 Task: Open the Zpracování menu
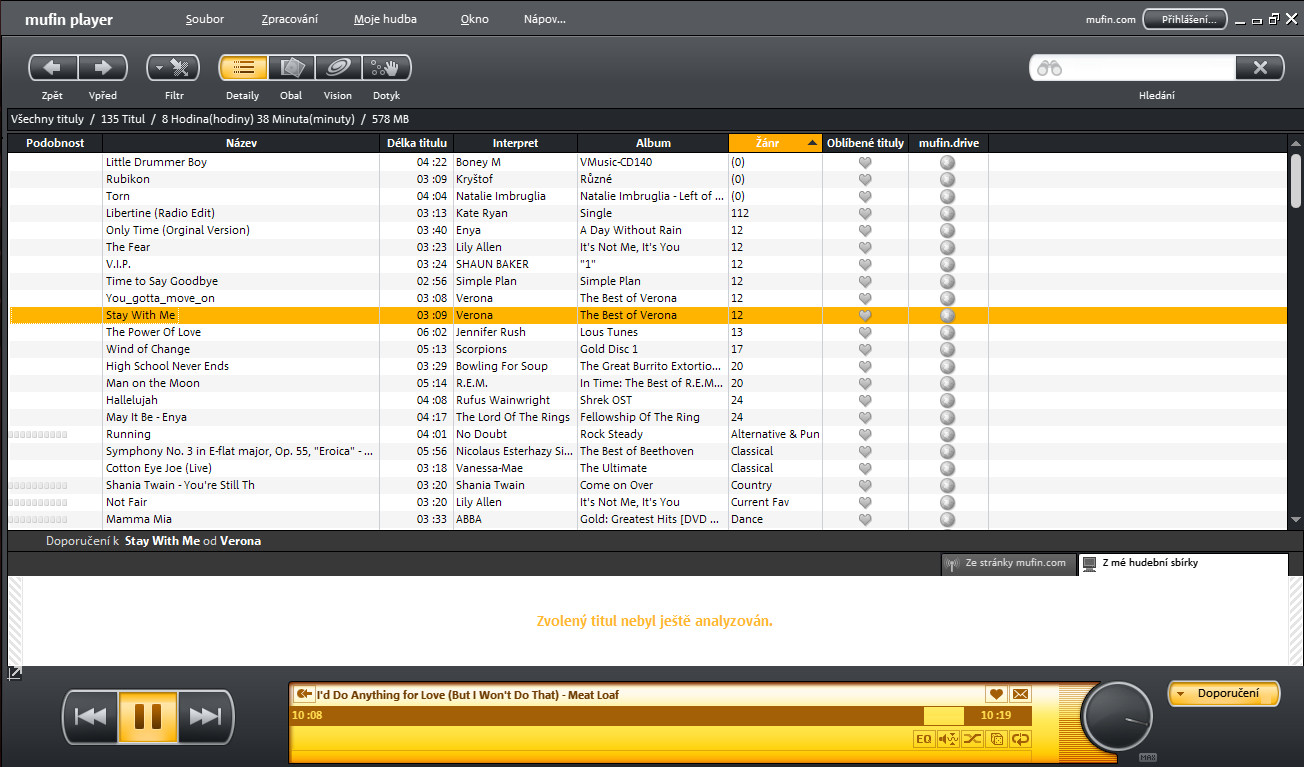(x=289, y=19)
